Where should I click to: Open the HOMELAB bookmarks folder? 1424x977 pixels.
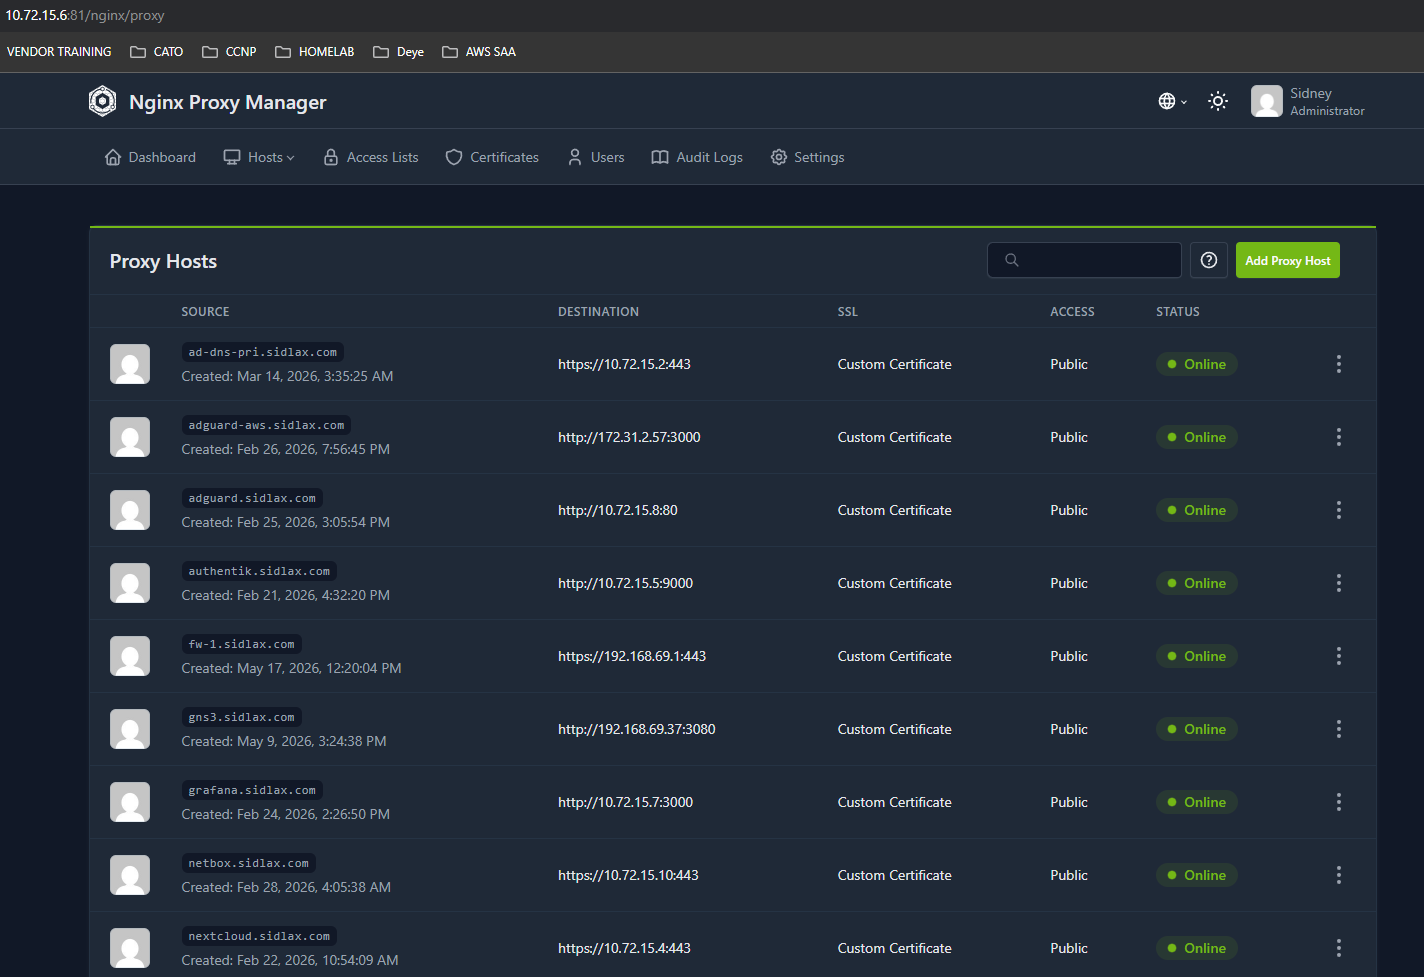315,52
